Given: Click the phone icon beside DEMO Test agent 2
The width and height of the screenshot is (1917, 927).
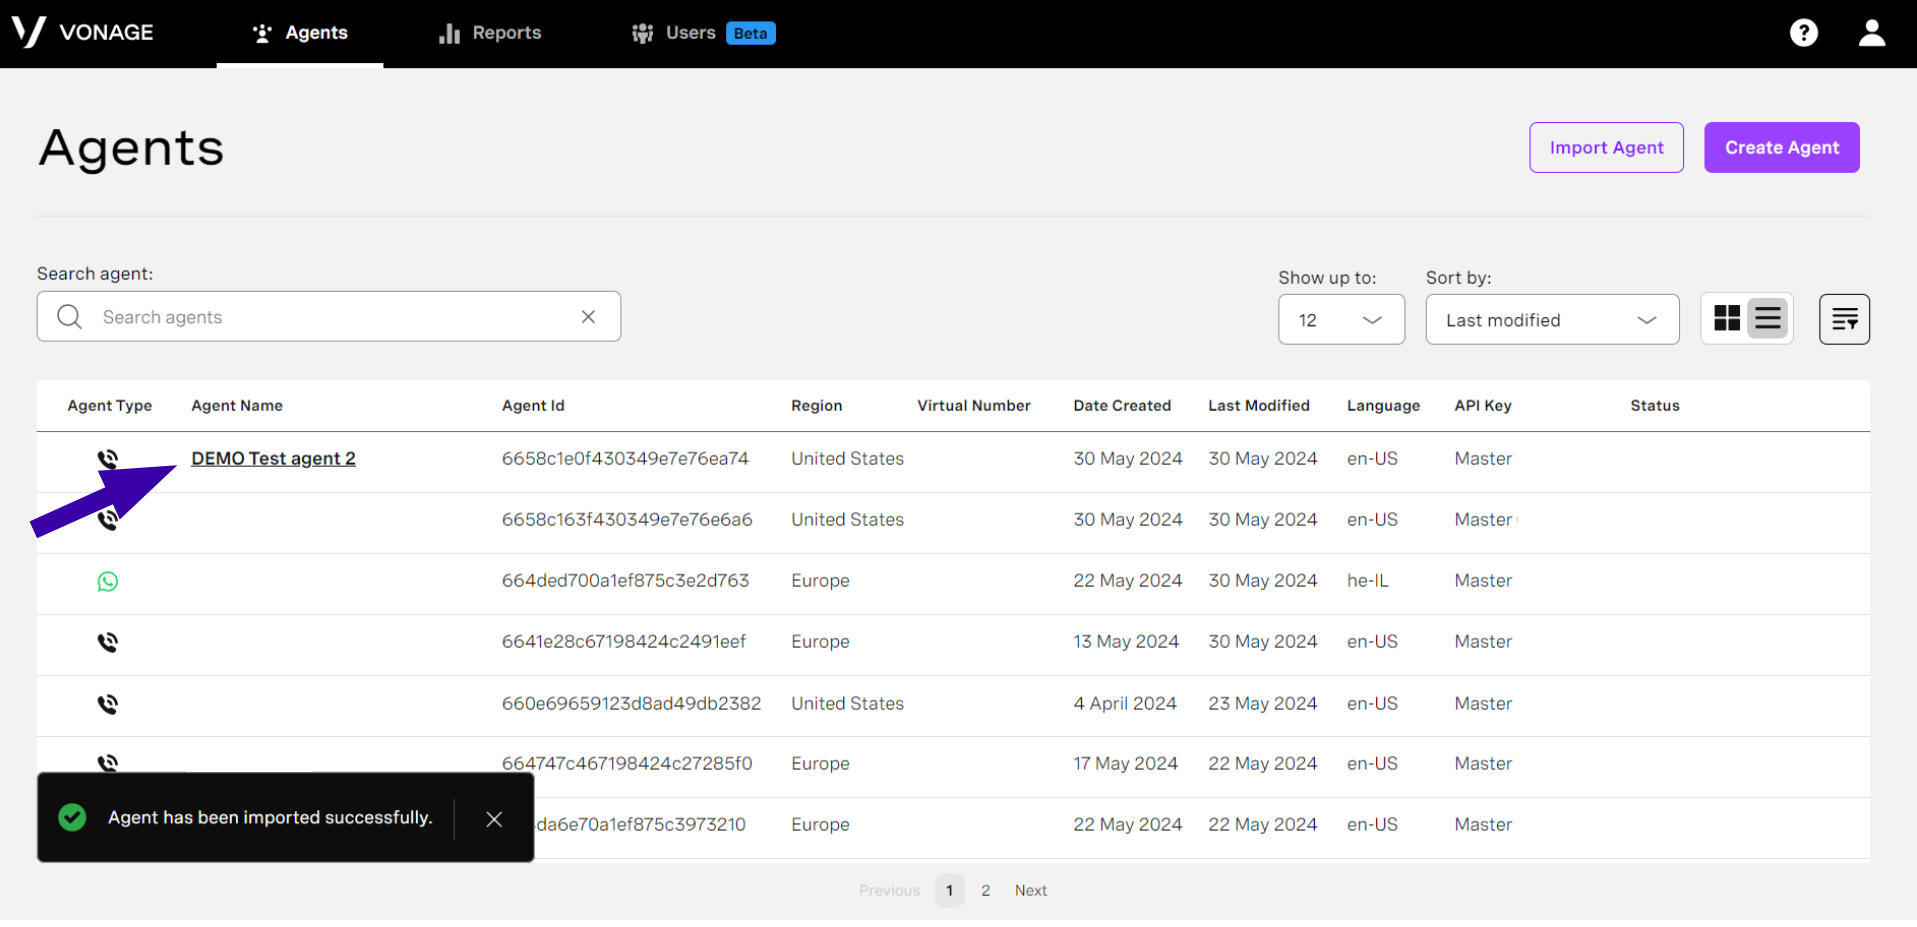Looking at the screenshot, I should pos(107,458).
